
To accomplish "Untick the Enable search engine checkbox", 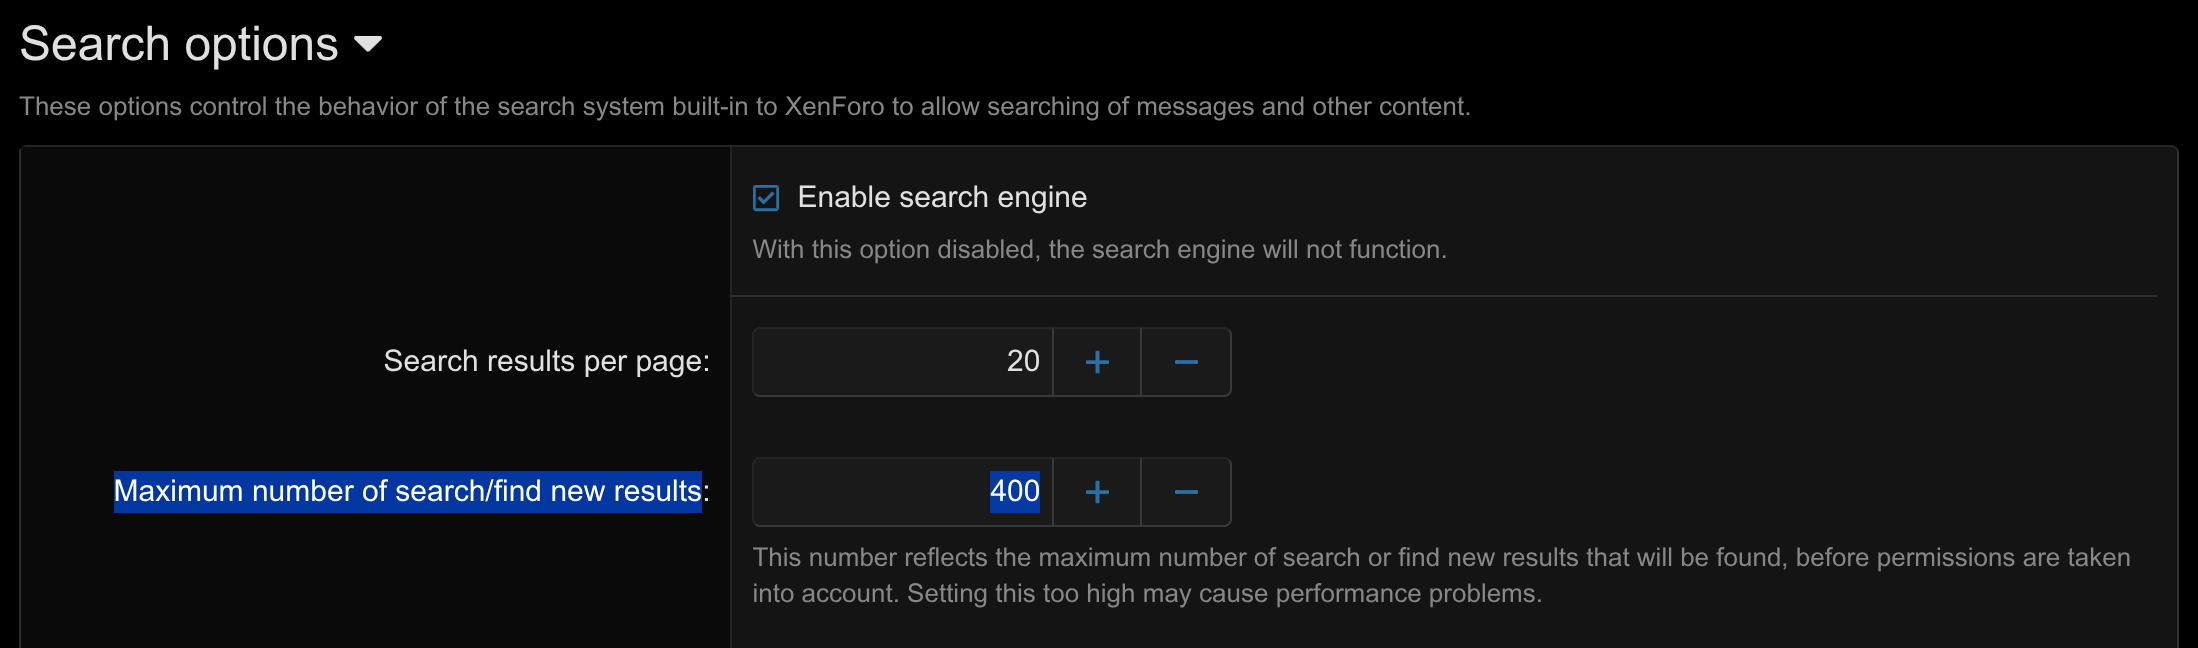I will (x=766, y=198).
